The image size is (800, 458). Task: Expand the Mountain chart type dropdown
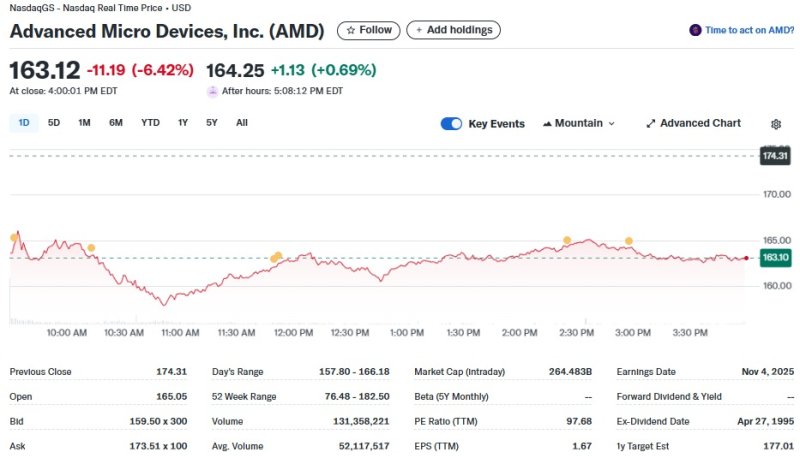click(579, 124)
